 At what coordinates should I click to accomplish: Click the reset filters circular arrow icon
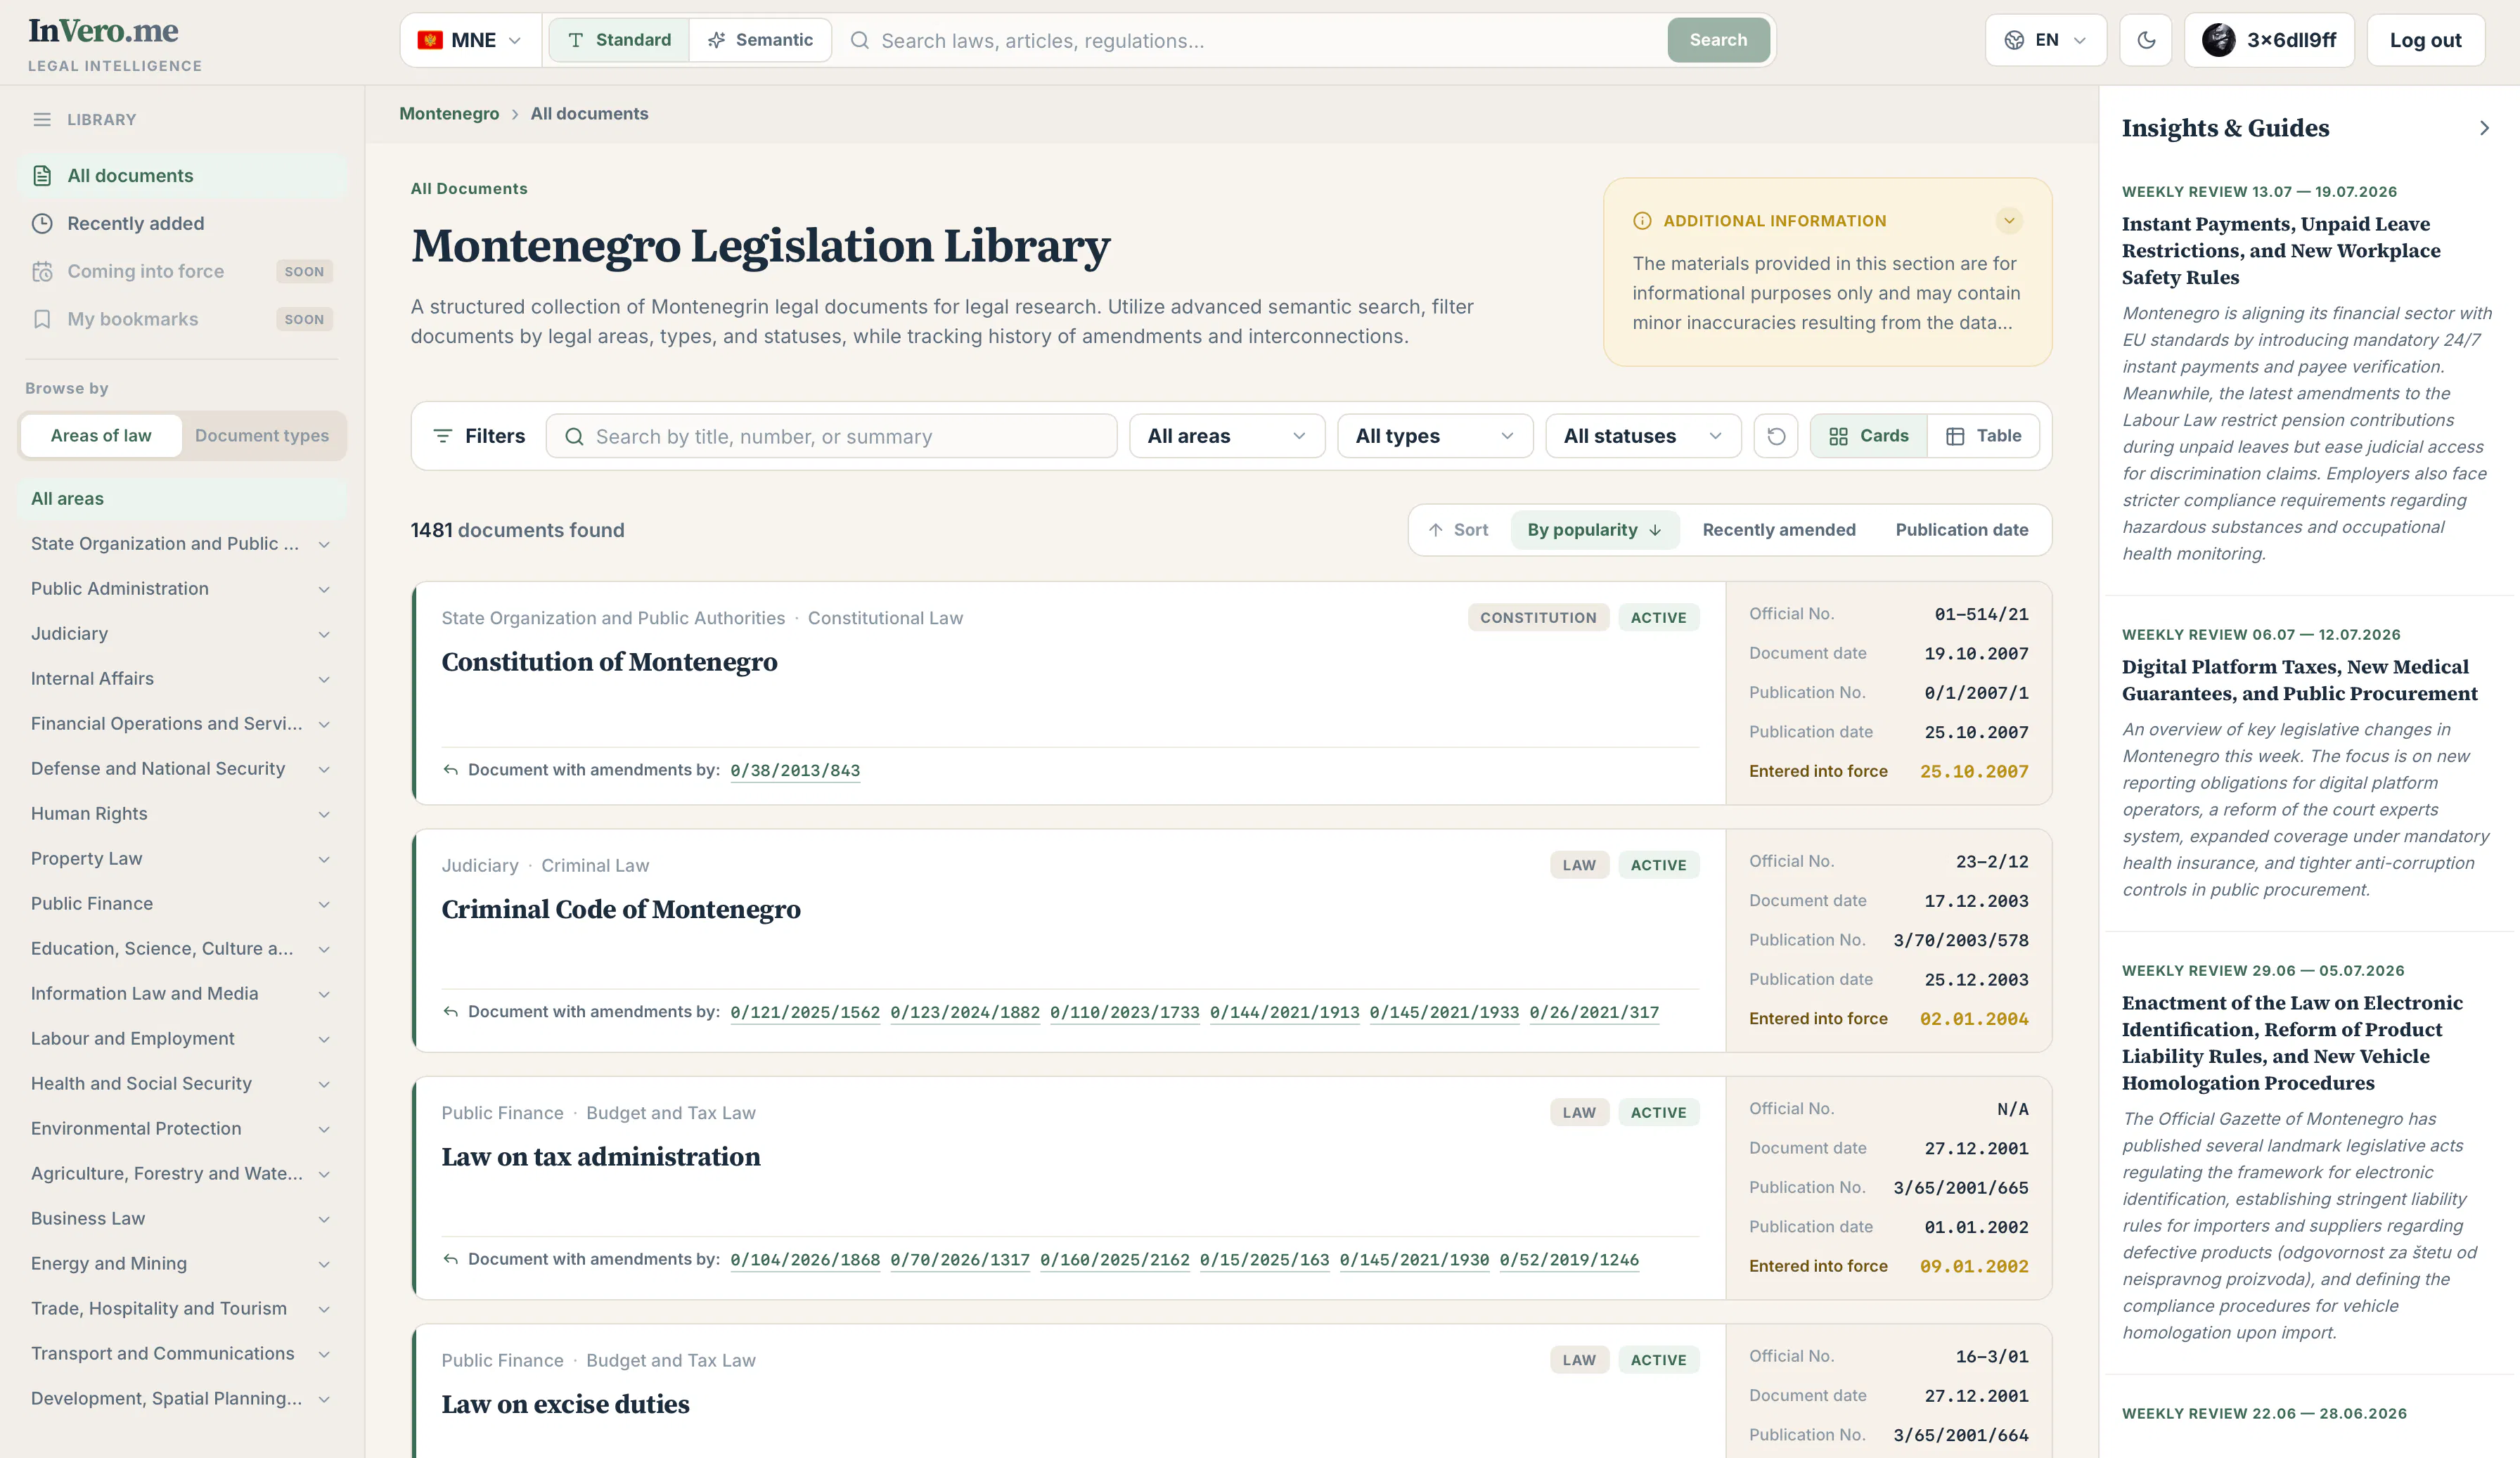click(x=1776, y=436)
